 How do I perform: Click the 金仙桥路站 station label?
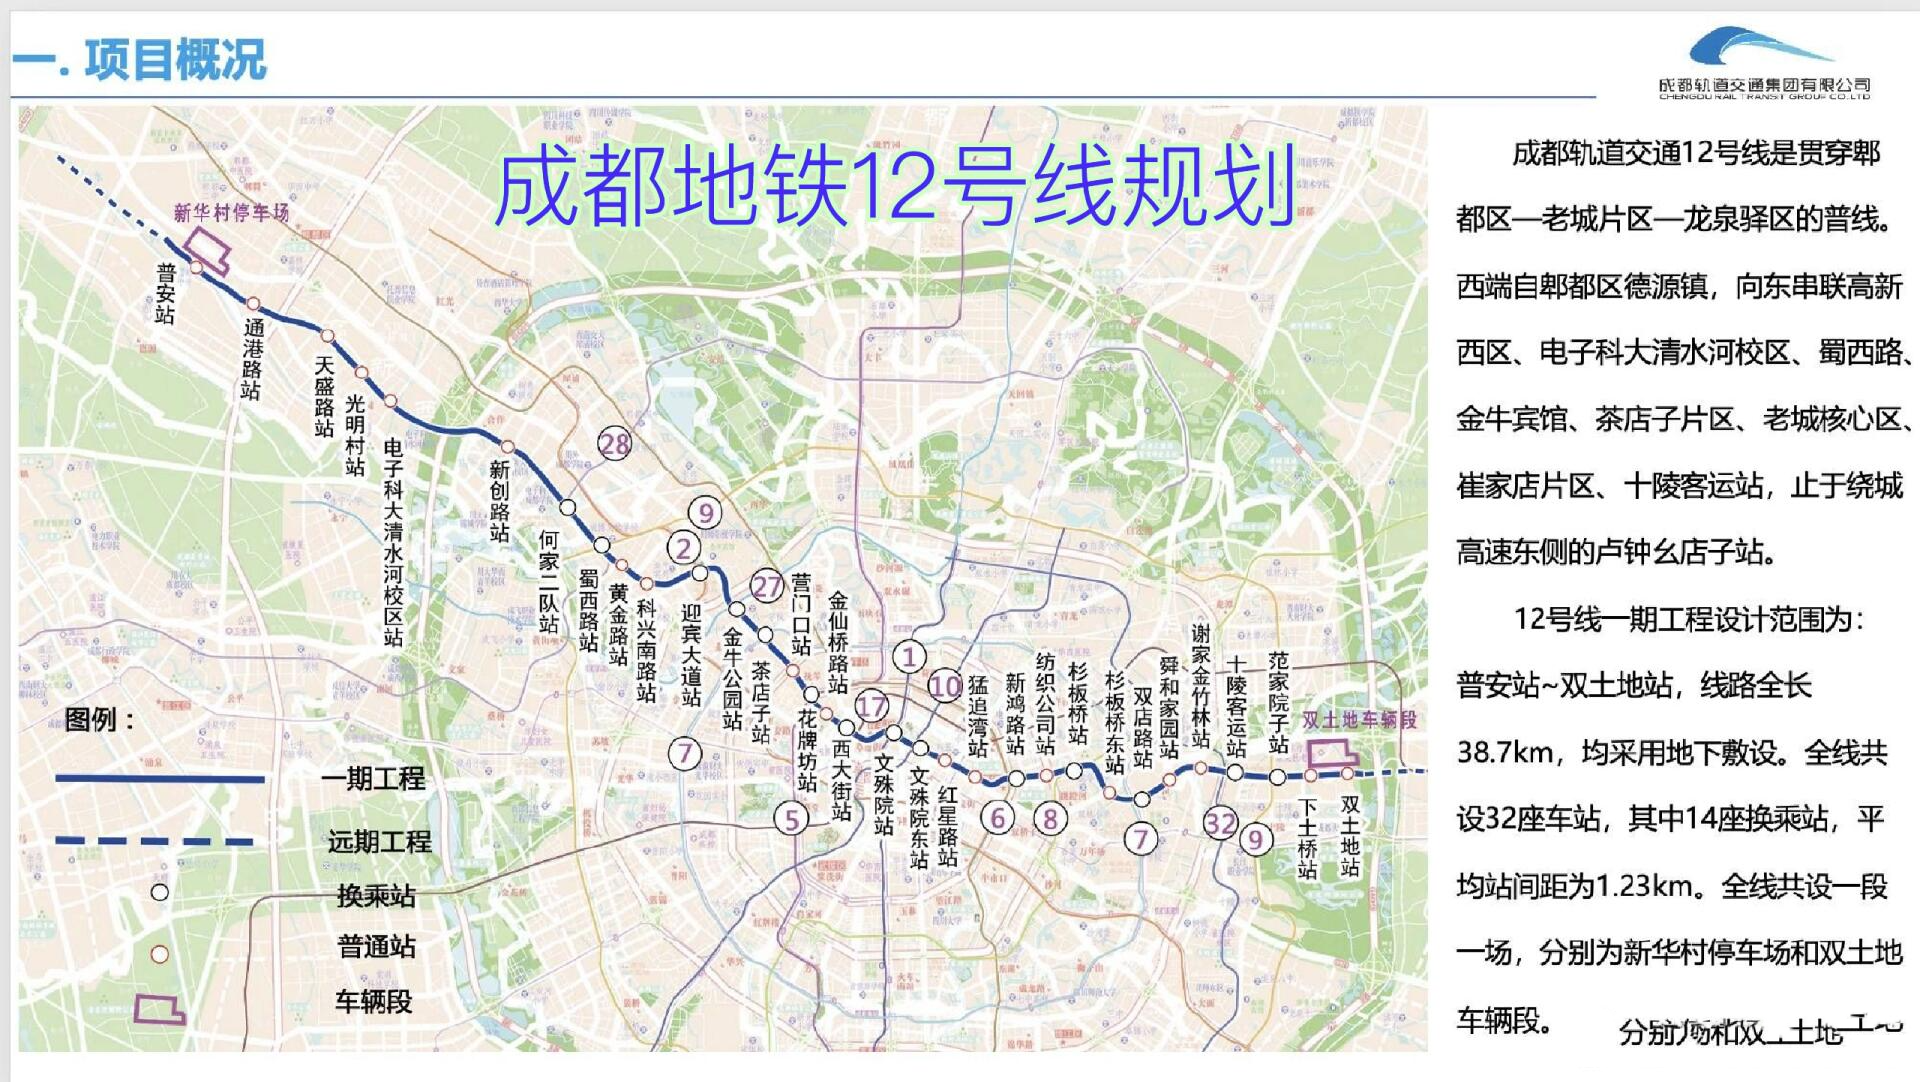pos(838,643)
